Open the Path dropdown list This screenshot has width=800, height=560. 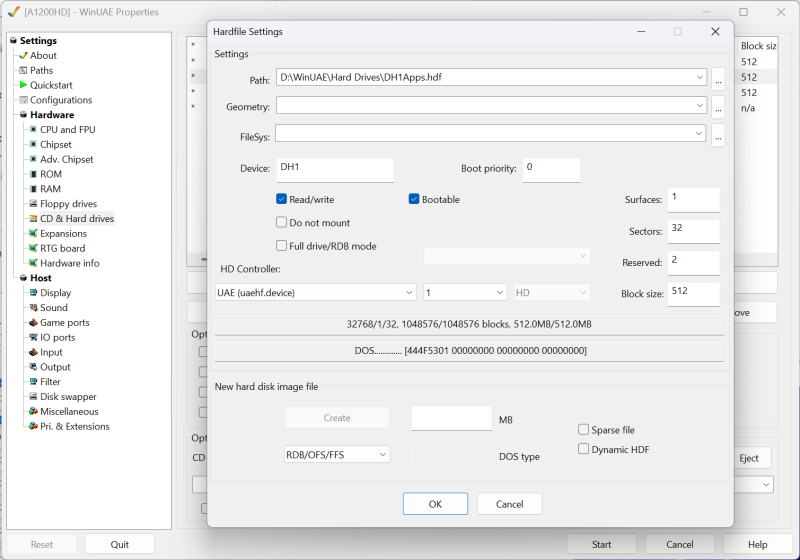click(699, 78)
